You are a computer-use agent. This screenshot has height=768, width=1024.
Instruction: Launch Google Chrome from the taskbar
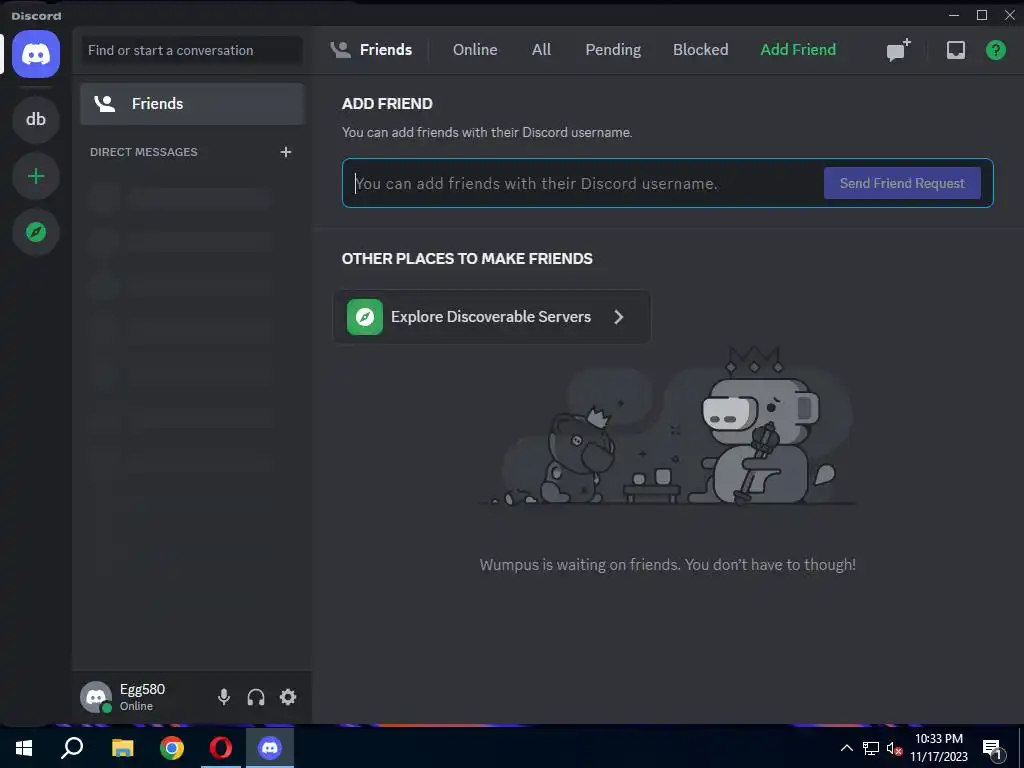point(172,747)
